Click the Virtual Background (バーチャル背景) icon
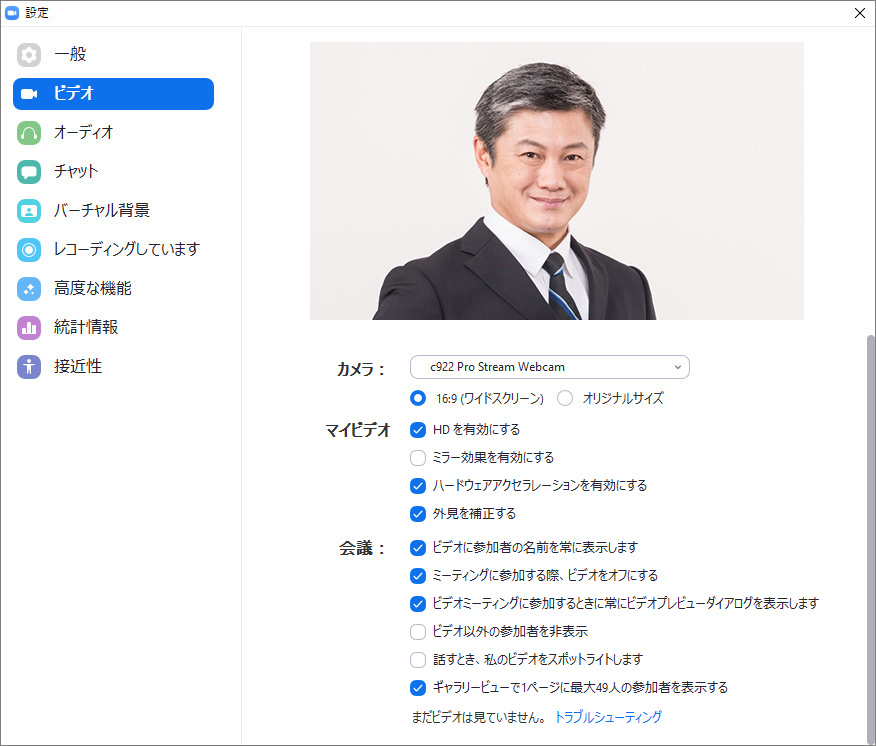The width and height of the screenshot is (876, 746). click(29, 210)
